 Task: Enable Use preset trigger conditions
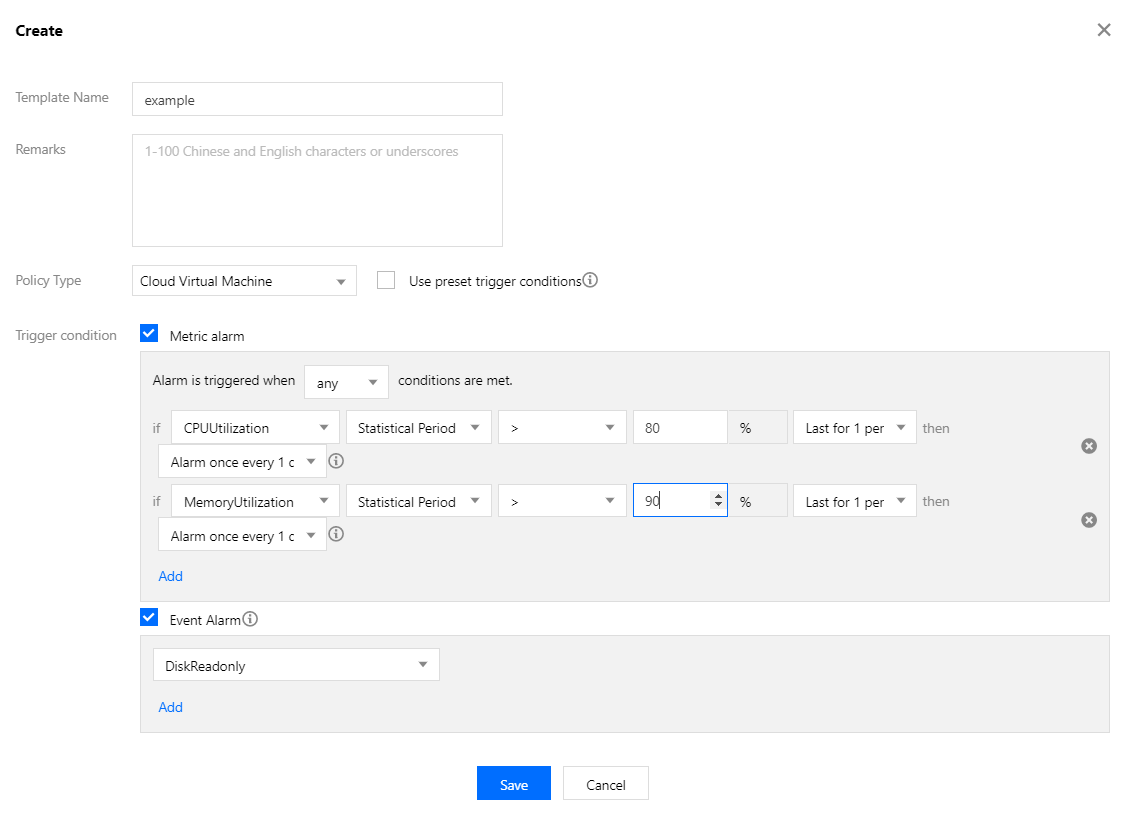[x=386, y=280]
